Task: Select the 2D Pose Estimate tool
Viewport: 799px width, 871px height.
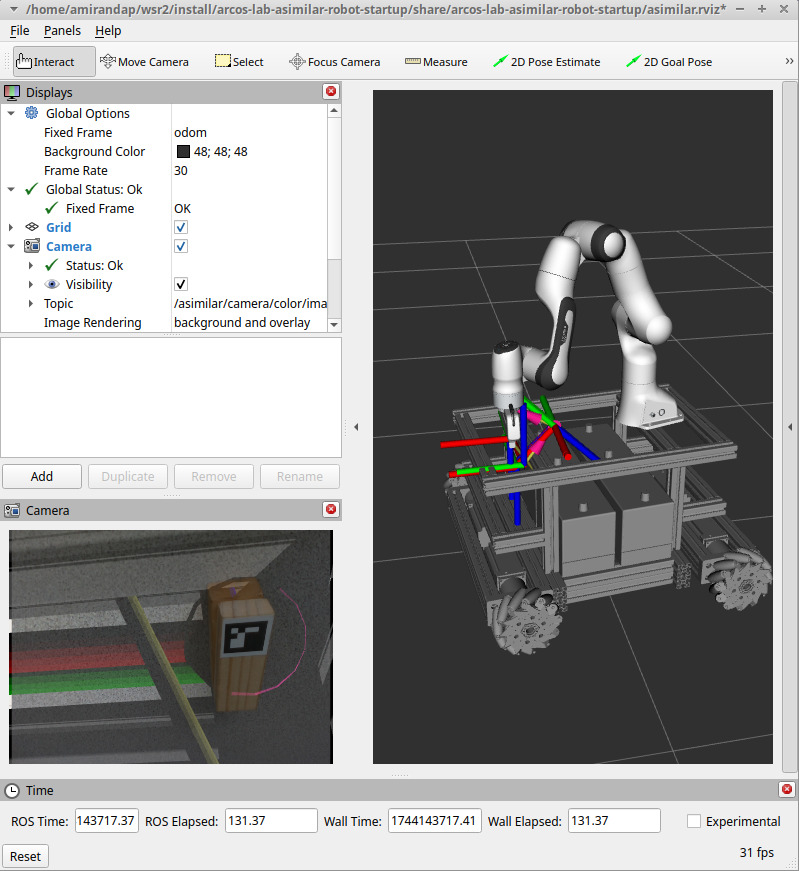Action: [x=546, y=62]
